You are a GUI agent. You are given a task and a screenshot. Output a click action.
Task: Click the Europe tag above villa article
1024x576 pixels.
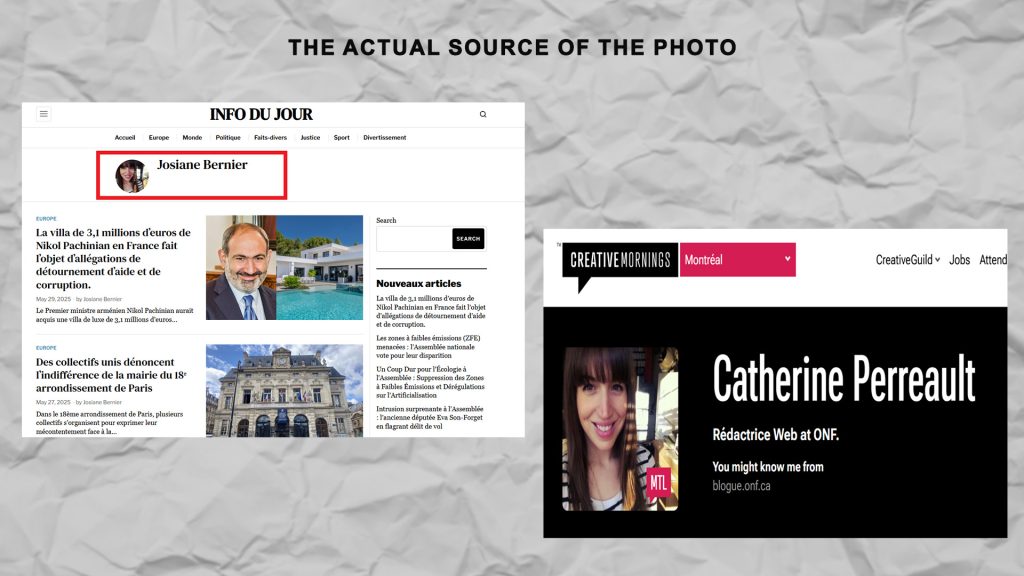pyautogui.click(x=46, y=219)
